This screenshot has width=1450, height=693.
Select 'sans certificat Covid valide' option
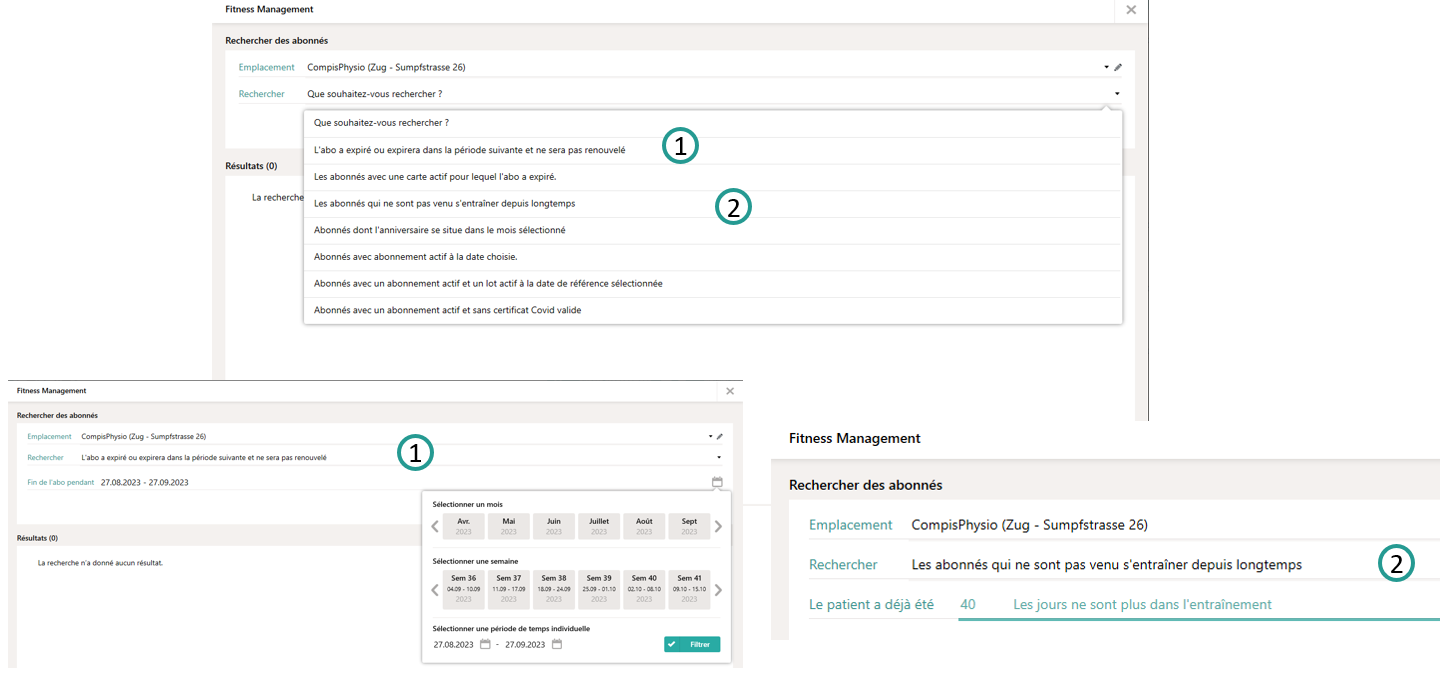[447, 311]
